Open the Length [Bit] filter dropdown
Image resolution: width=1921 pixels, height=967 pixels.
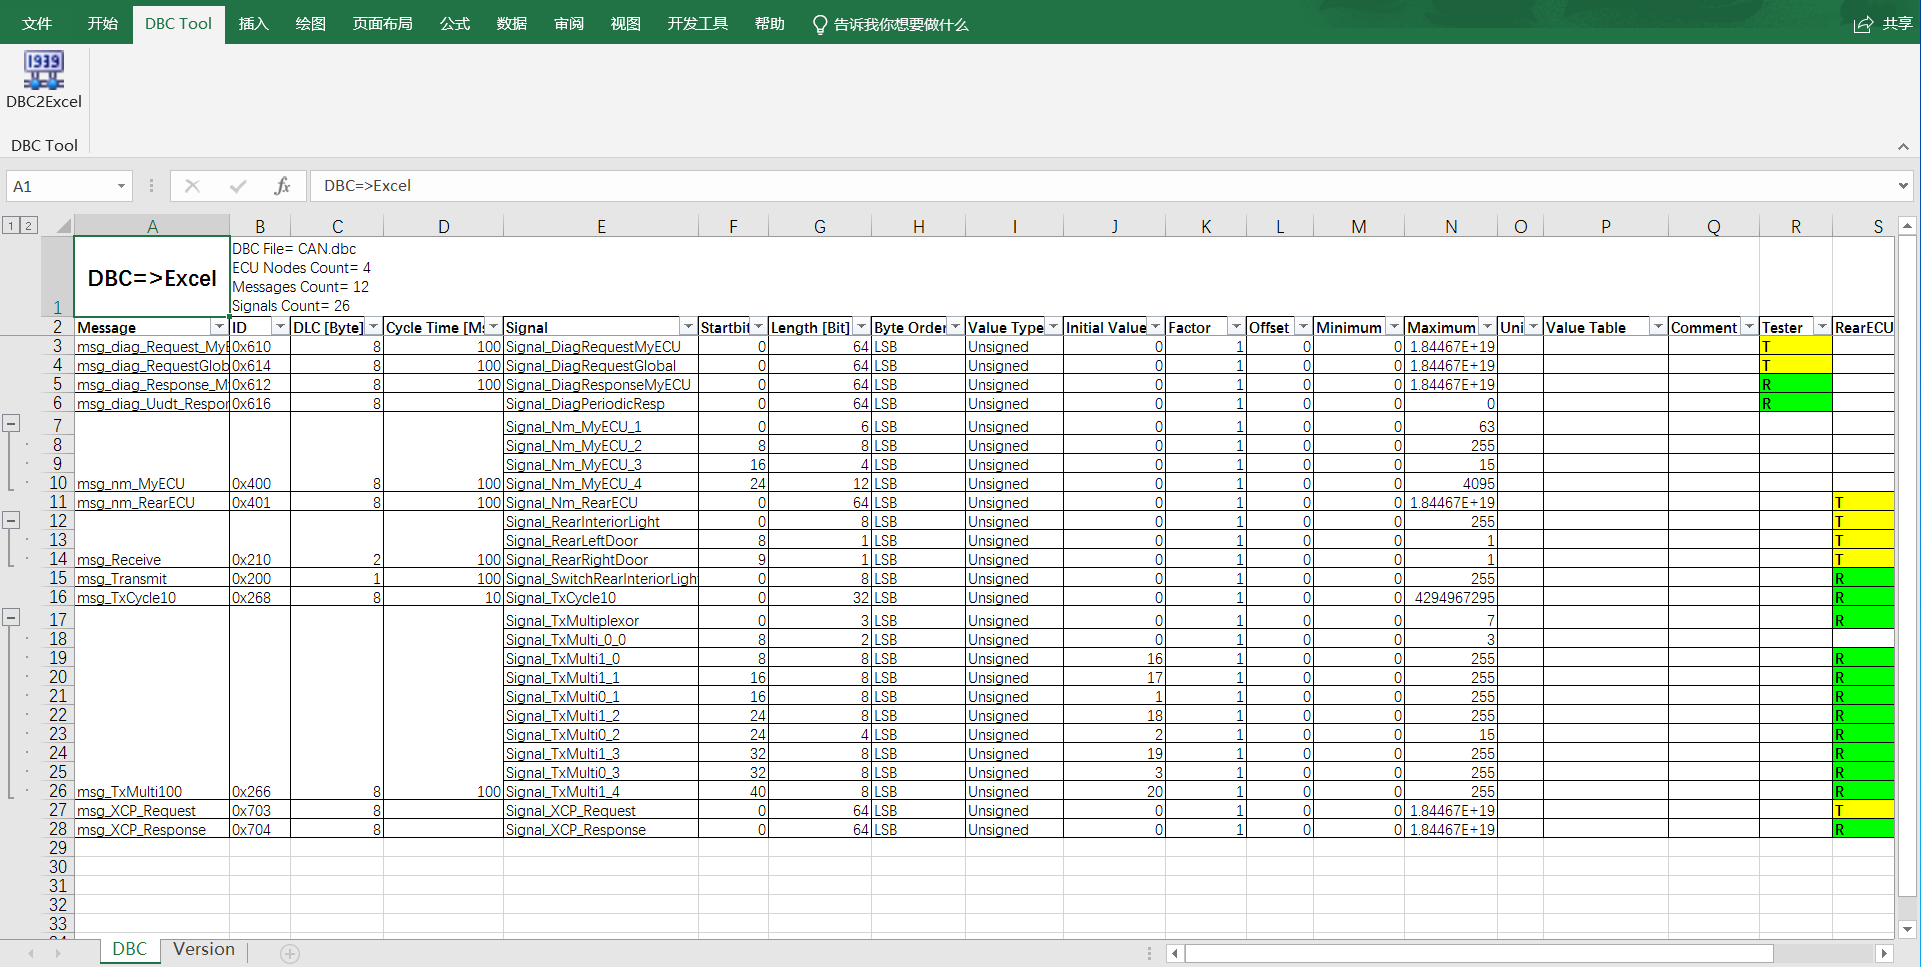[x=861, y=327]
